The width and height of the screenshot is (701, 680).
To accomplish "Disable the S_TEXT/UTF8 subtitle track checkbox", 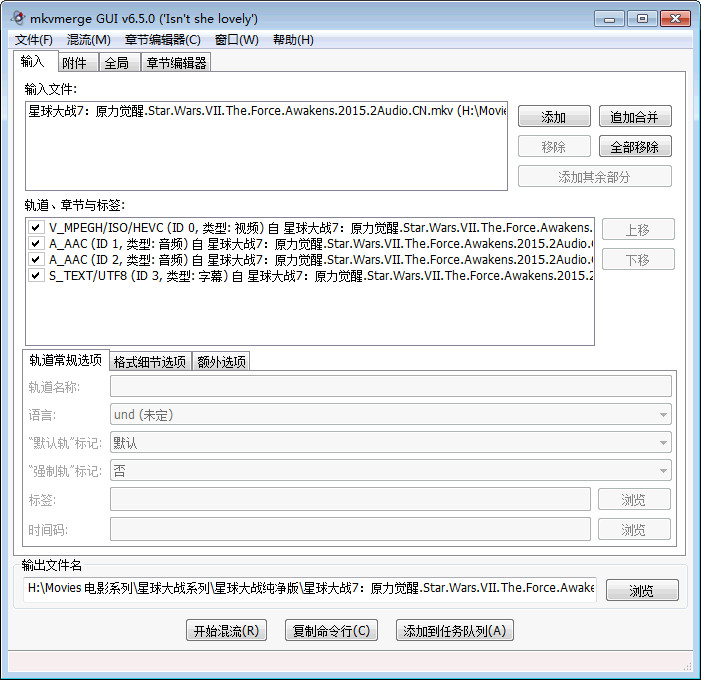I will point(36,275).
